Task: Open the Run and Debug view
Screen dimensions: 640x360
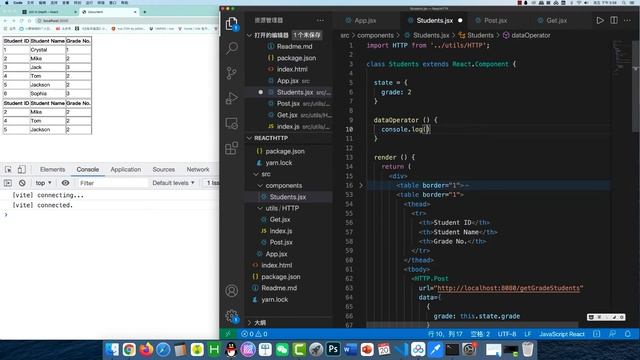Action: click(x=231, y=98)
